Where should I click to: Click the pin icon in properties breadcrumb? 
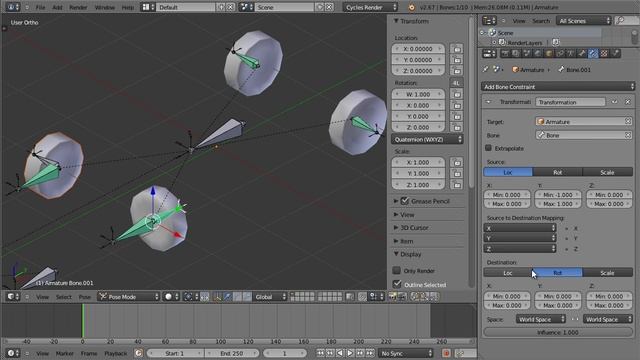[486, 70]
